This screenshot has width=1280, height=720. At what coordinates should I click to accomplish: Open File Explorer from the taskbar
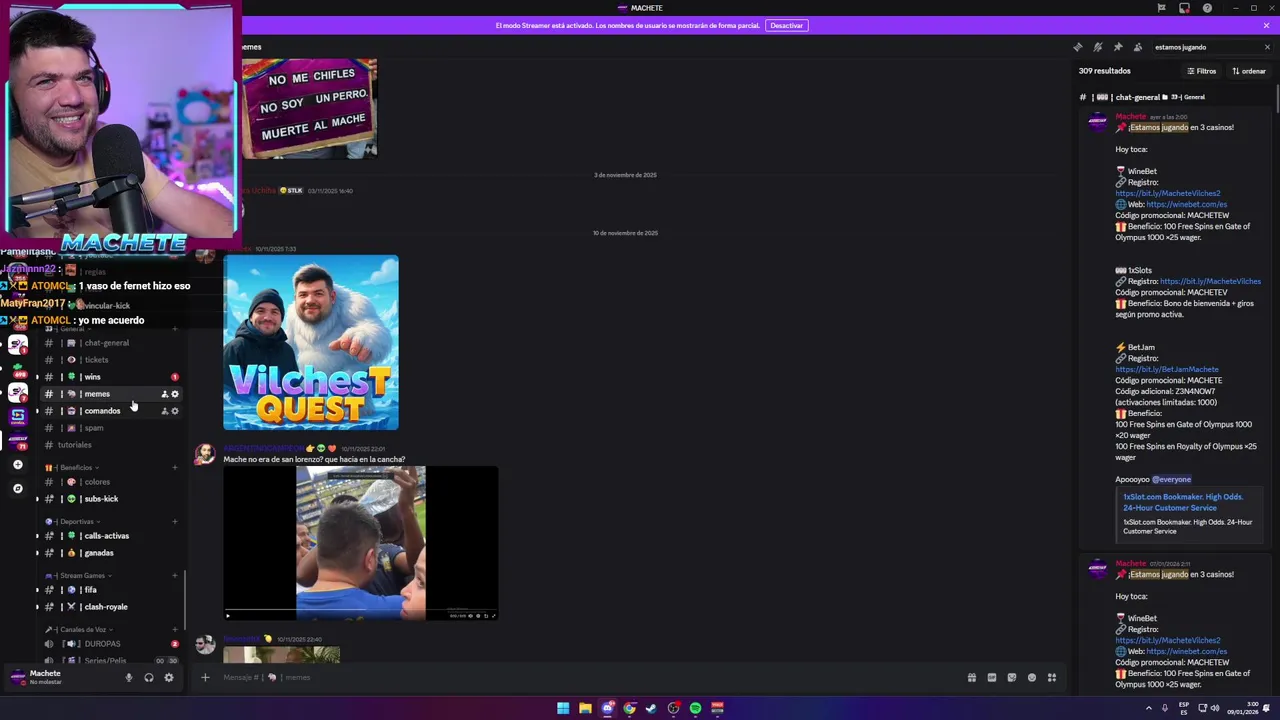585,708
